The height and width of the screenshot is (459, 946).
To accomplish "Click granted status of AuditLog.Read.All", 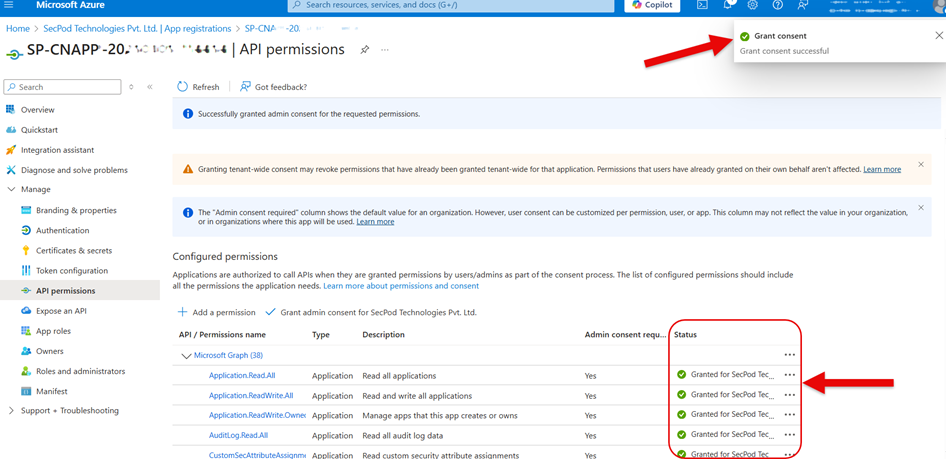I will (725, 435).
